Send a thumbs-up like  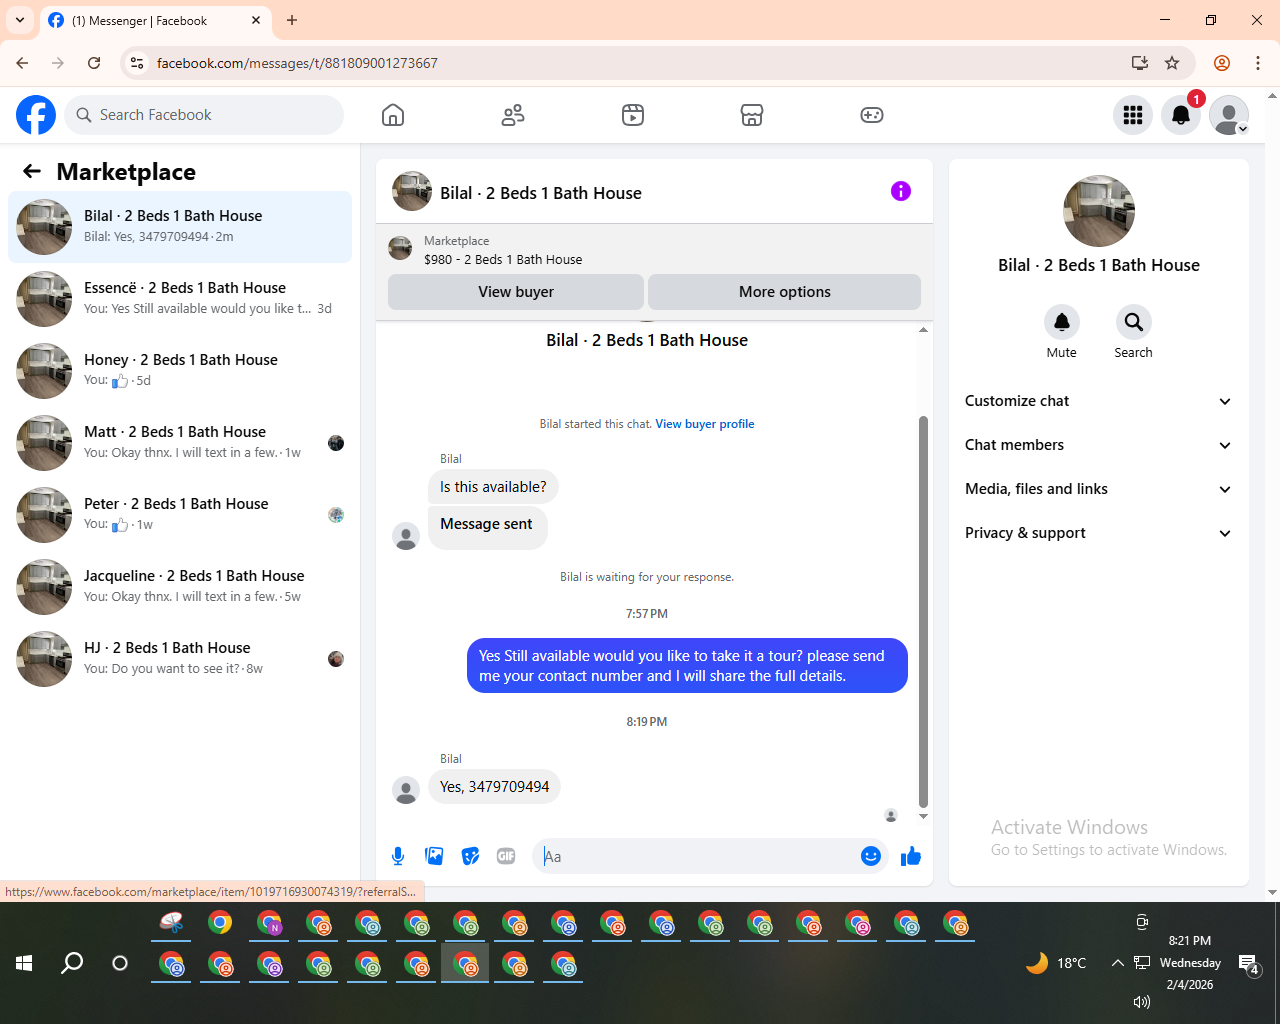(x=911, y=856)
